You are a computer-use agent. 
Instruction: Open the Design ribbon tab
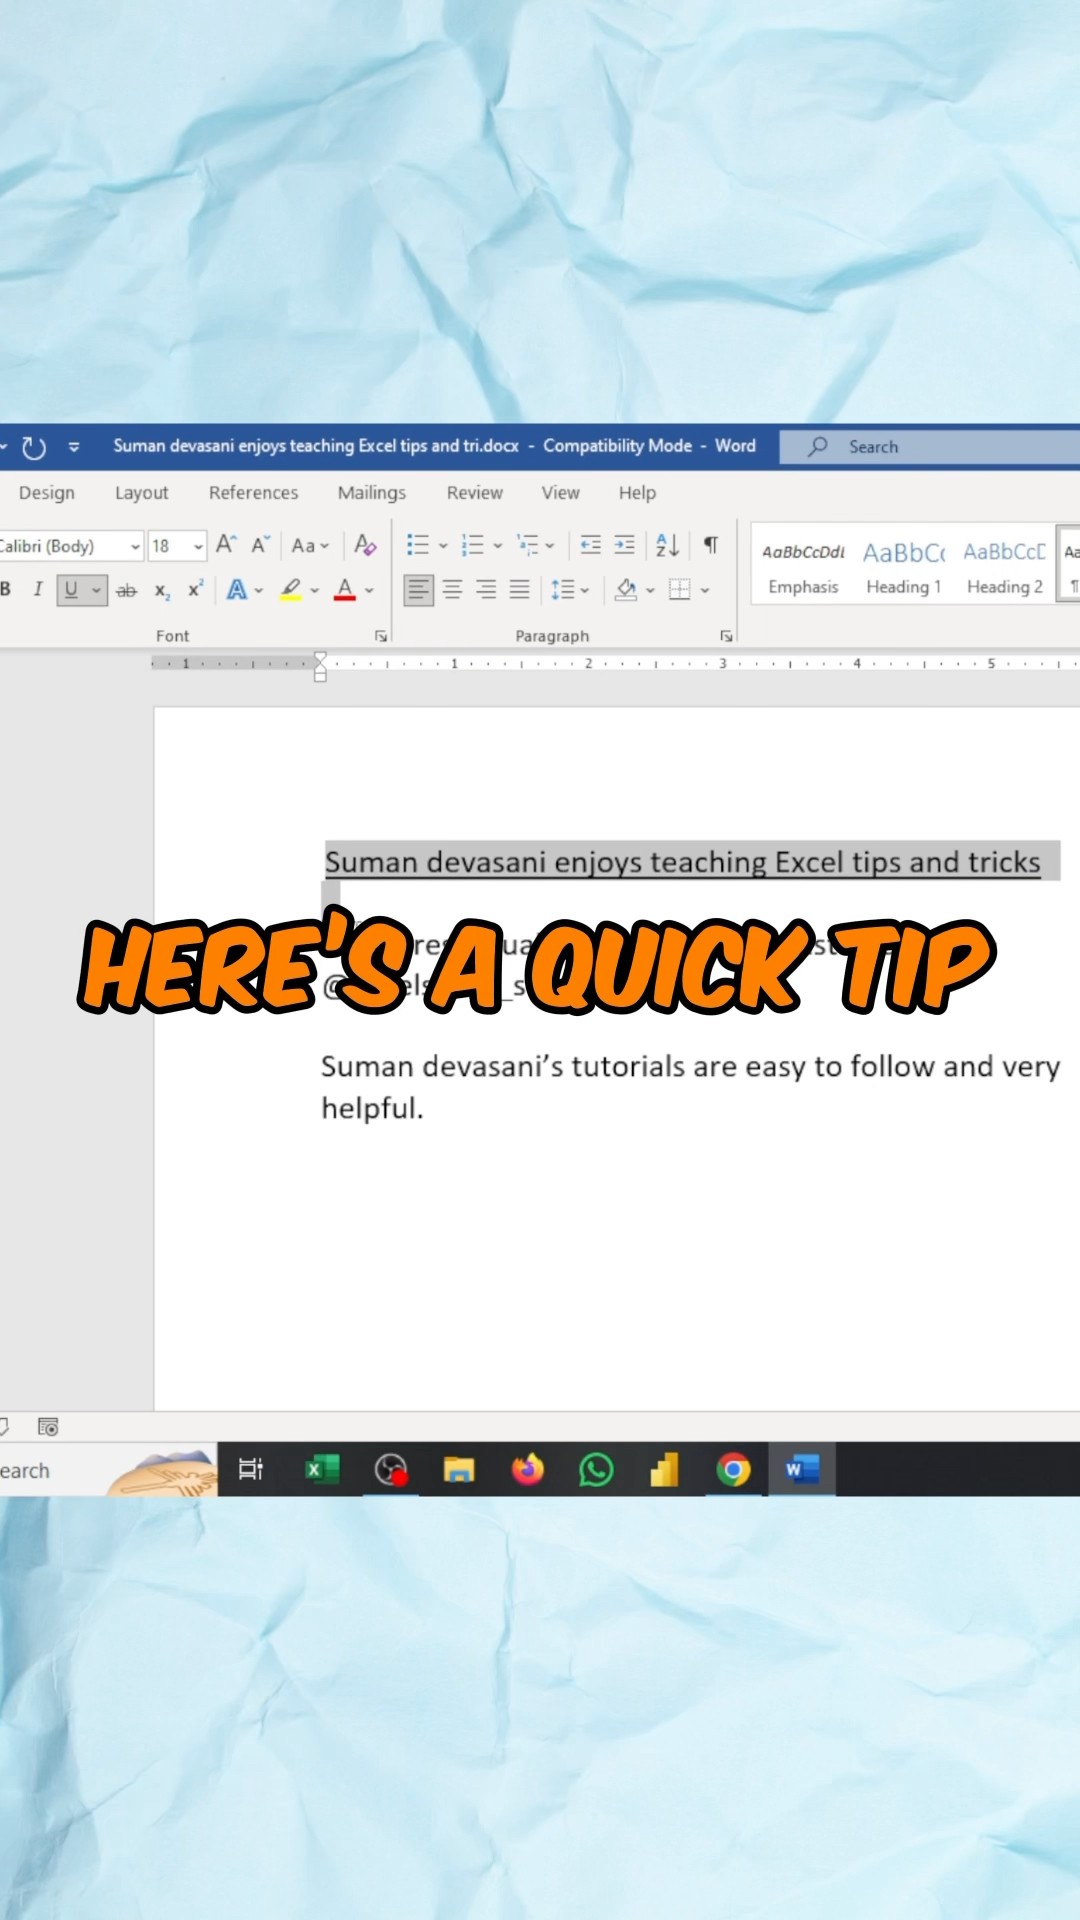[46, 493]
